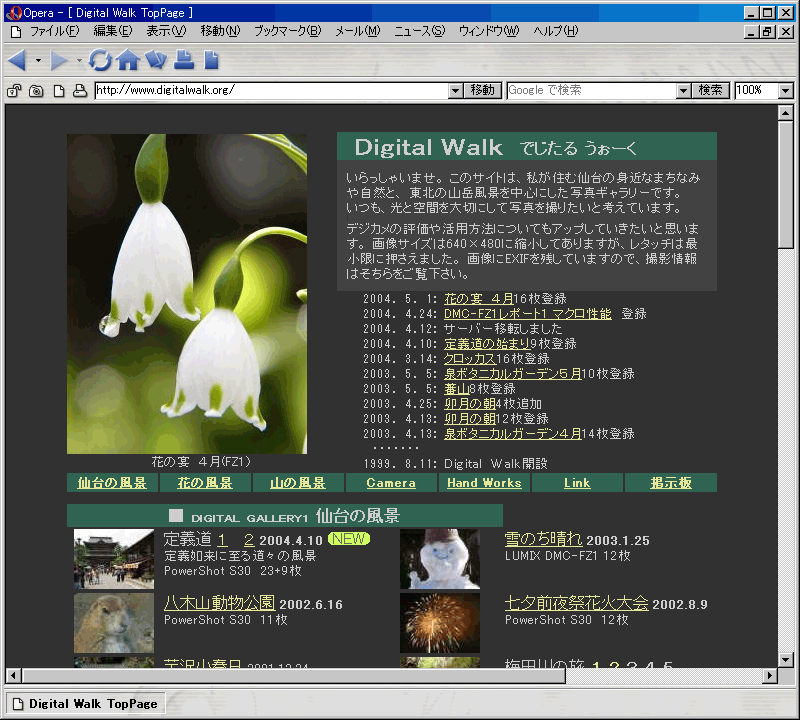Reload the page with refresh icon
Viewport: 800px width, 720px height.
pyautogui.click(x=100, y=60)
